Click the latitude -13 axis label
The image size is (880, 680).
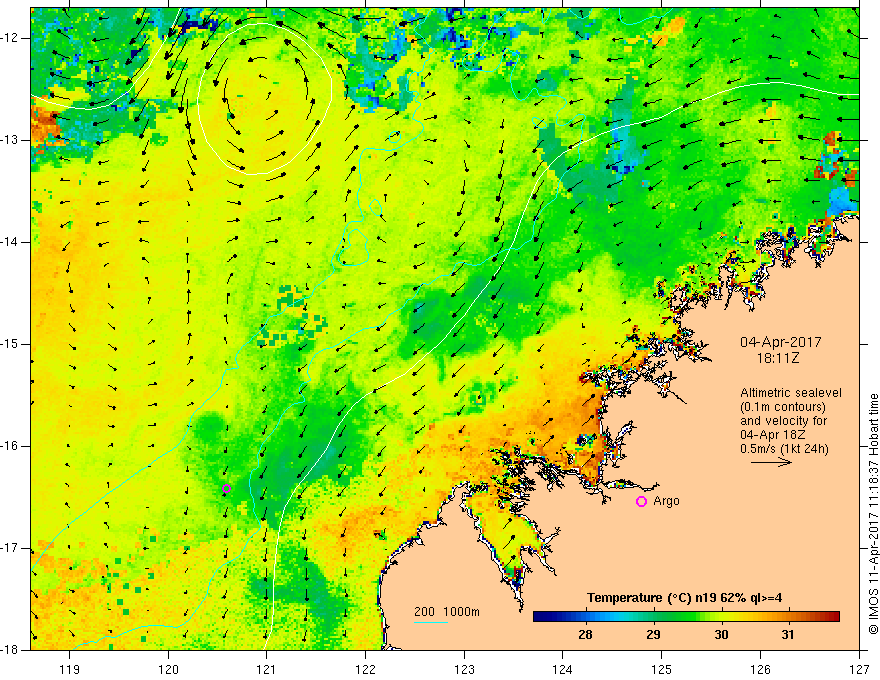coord(10,140)
